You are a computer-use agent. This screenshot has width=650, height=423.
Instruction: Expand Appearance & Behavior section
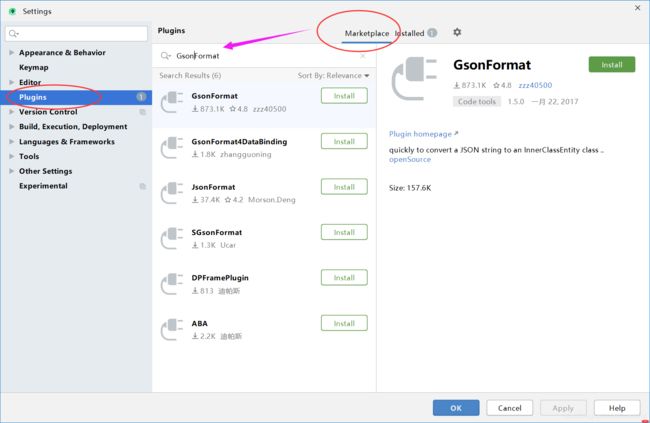coord(12,53)
